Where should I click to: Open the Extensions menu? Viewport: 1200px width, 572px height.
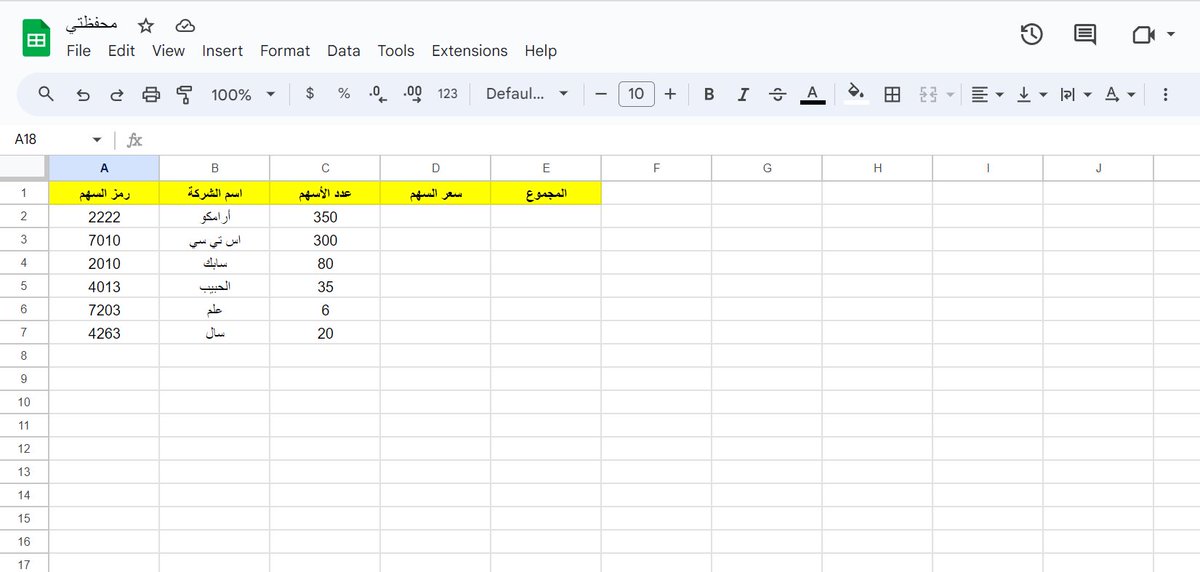469,50
